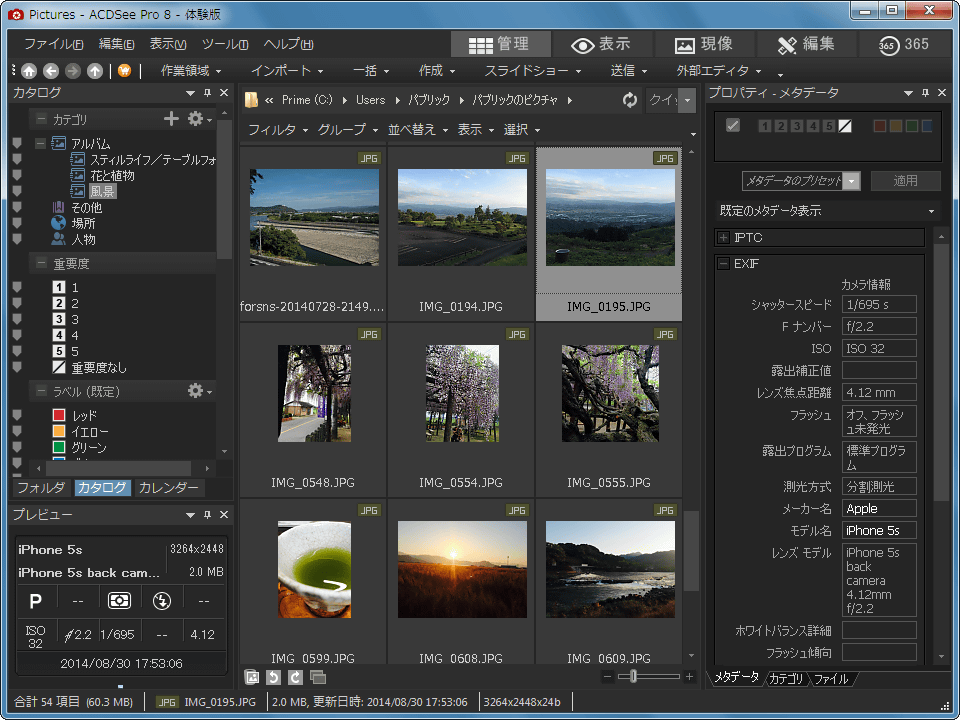Select the green color label swatch in properties
Image resolution: width=960 pixels, height=720 pixels.
pos(911,126)
